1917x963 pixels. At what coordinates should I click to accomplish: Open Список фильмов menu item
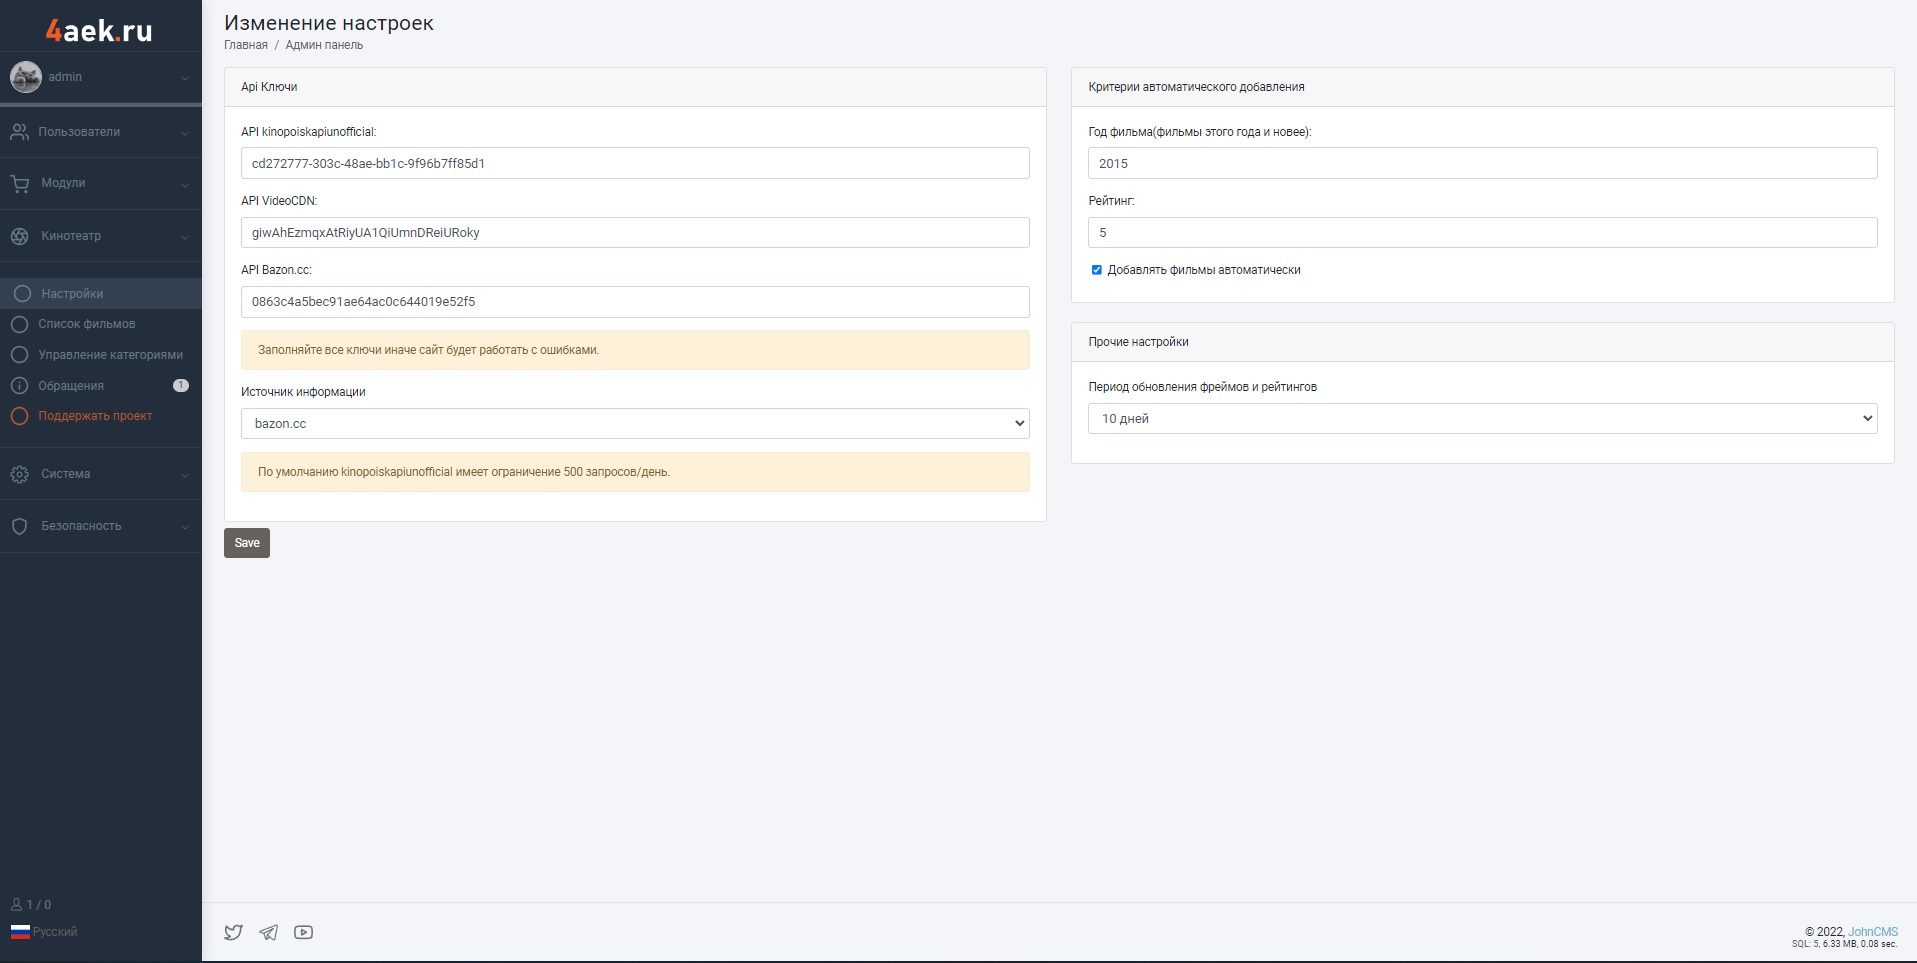[87, 324]
